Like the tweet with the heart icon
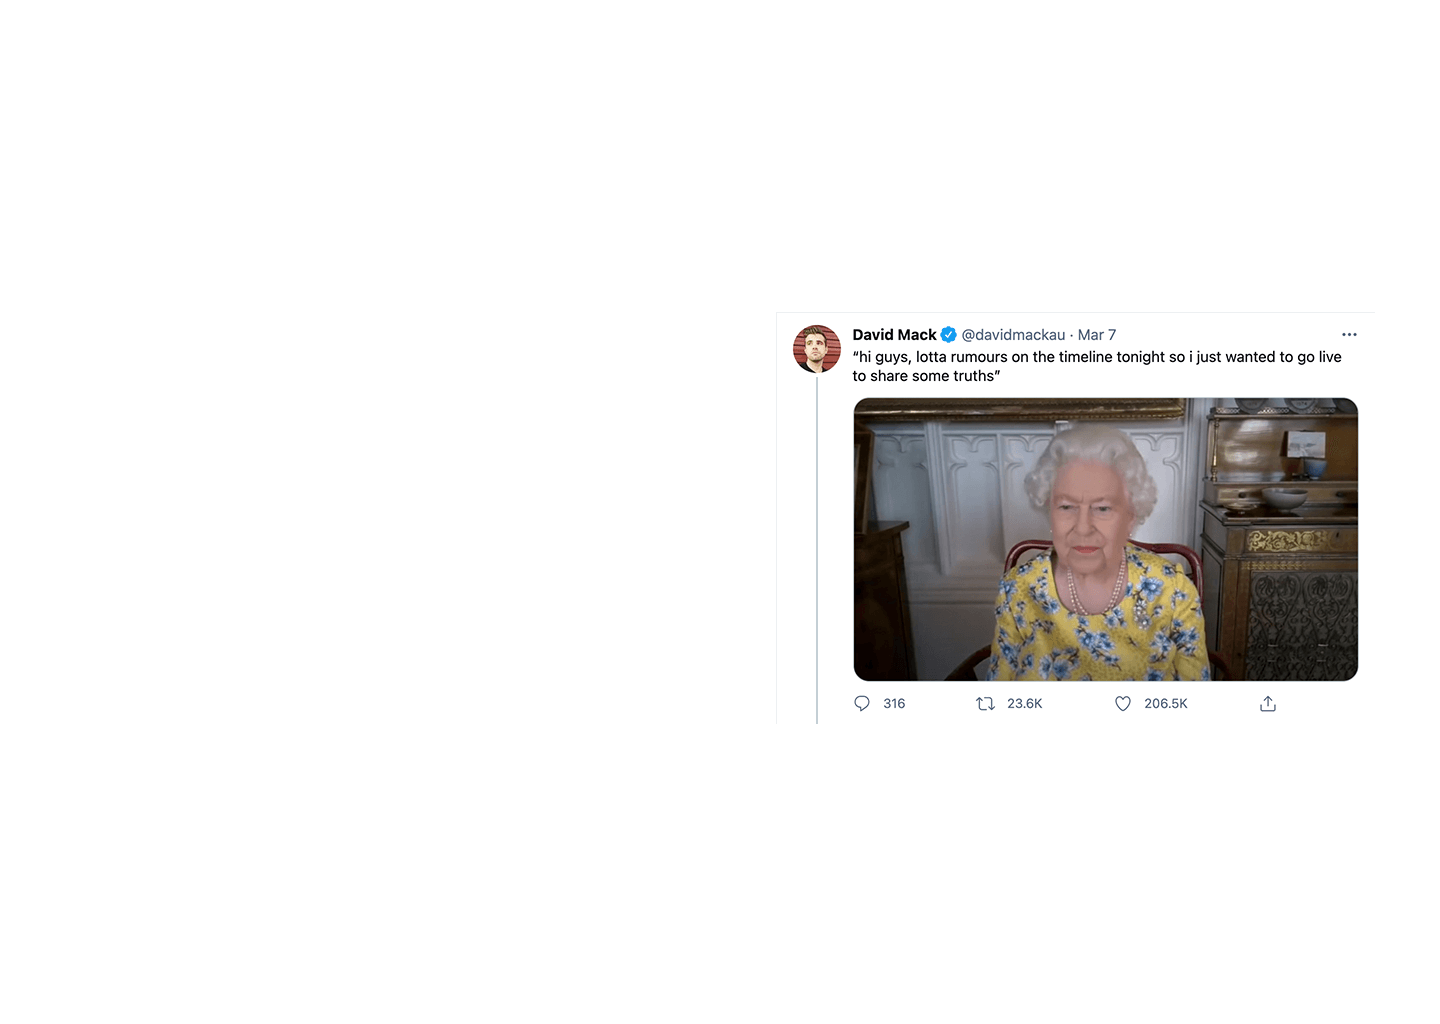Viewport: 1440px width, 1024px height. (1123, 704)
